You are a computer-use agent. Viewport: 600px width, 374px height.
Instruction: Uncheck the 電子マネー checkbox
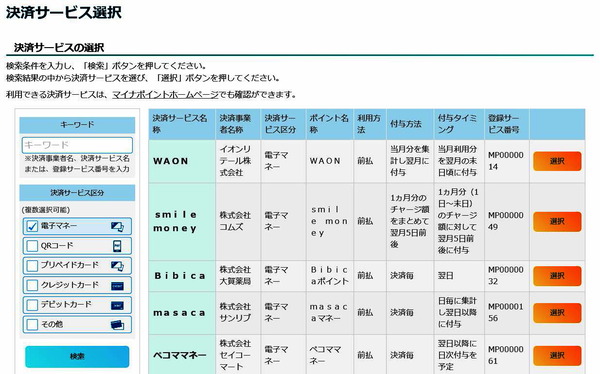pyautogui.click(x=32, y=226)
